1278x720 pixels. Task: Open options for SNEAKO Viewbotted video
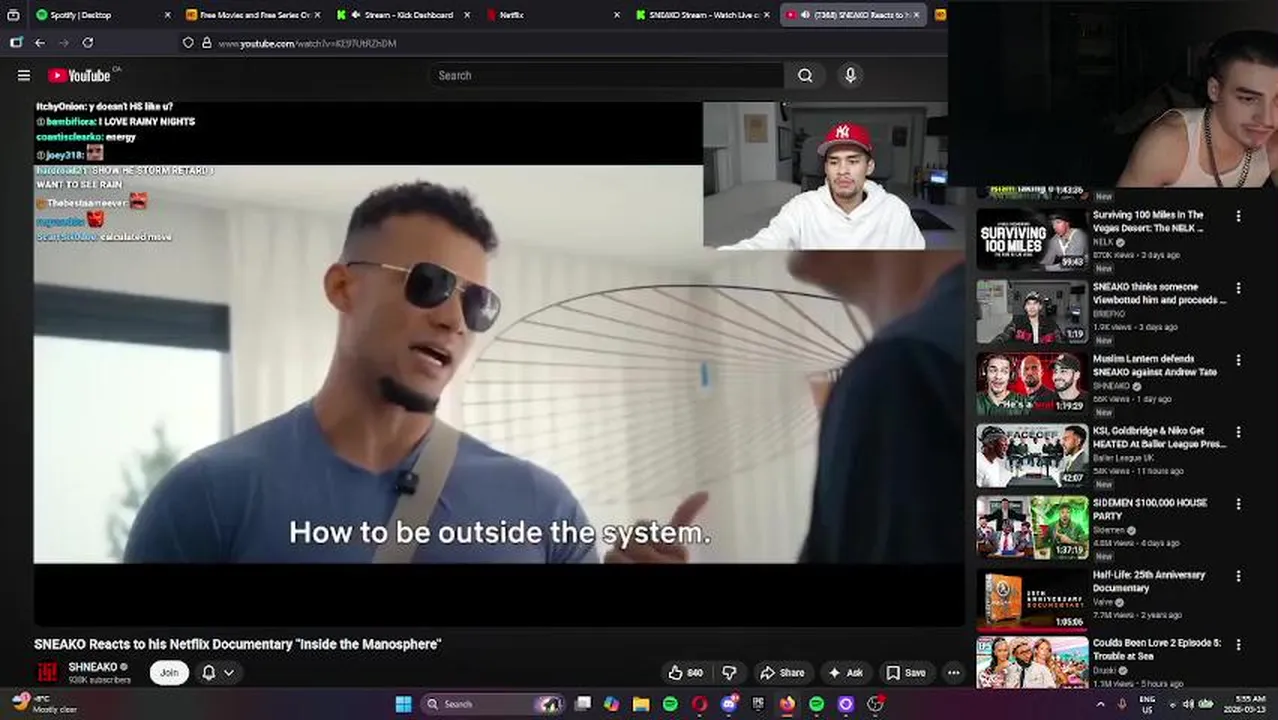click(x=1238, y=288)
